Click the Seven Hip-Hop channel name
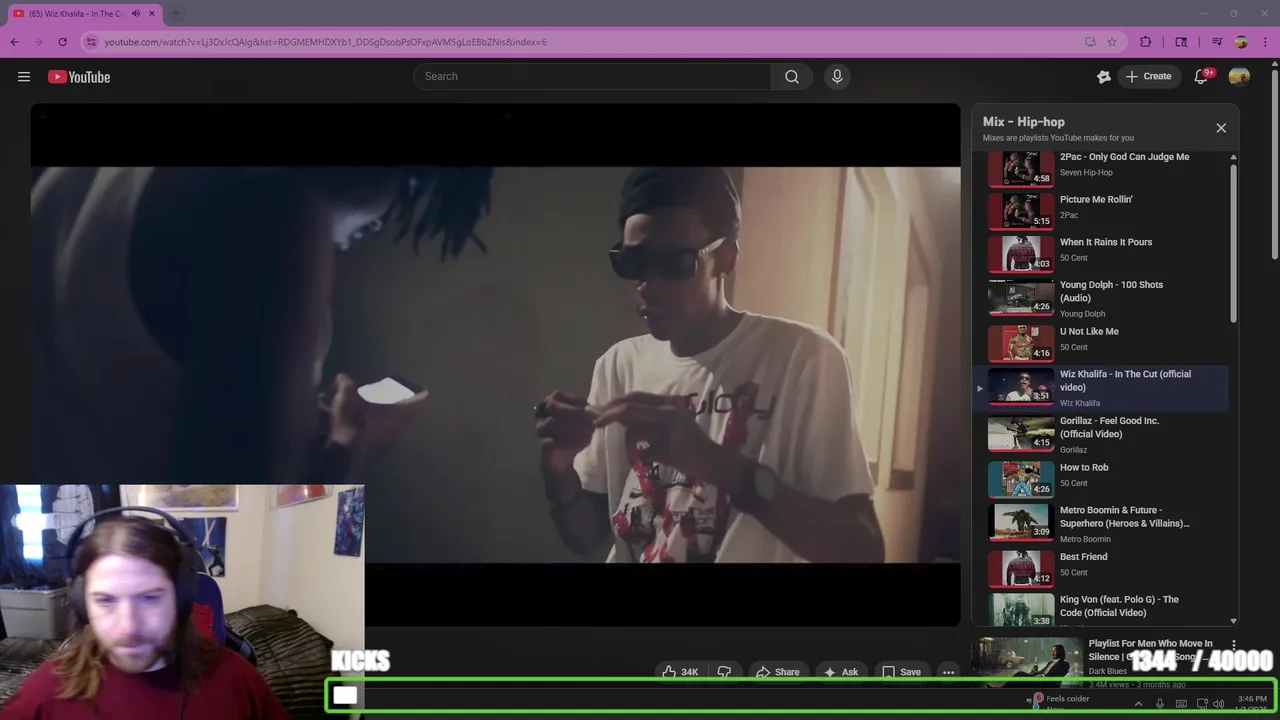The image size is (1280, 720). coord(1086,173)
